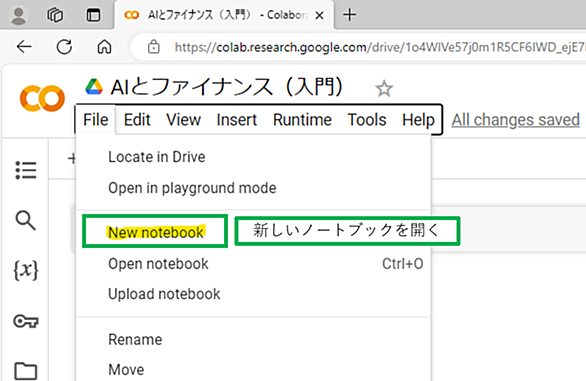Select the AIとファイナンス browser tab
This screenshot has width=586, height=381.
224,15
